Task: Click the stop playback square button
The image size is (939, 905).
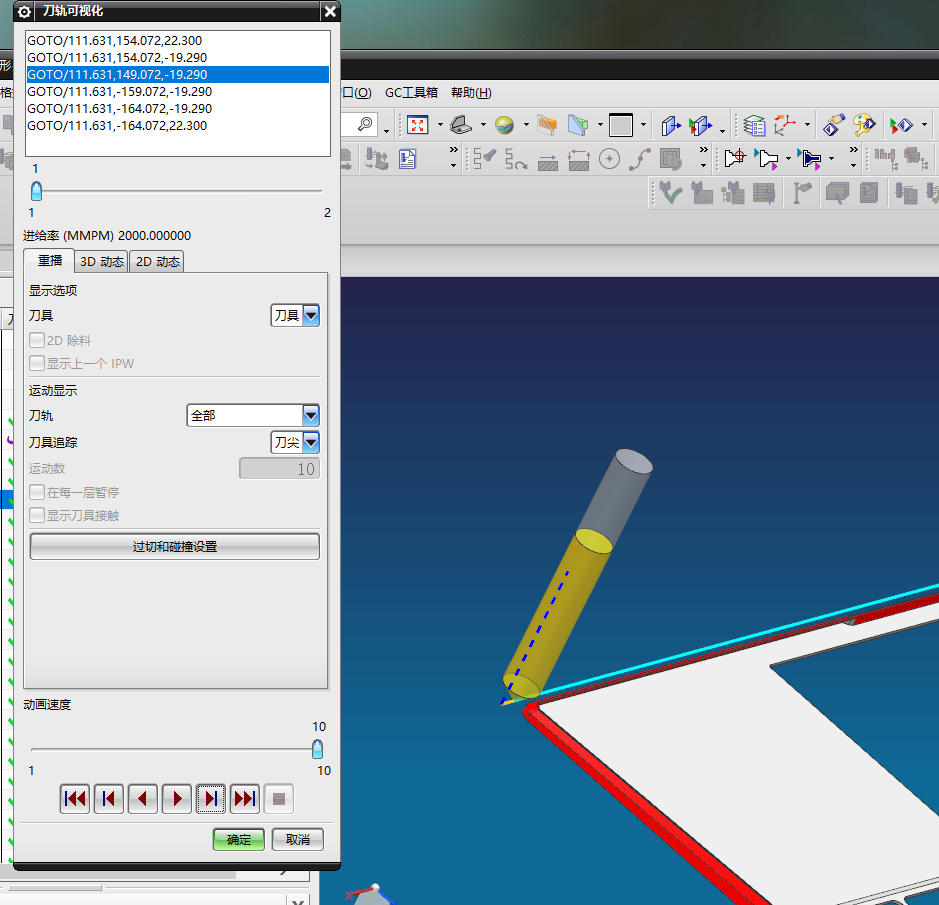Action: click(278, 798)
